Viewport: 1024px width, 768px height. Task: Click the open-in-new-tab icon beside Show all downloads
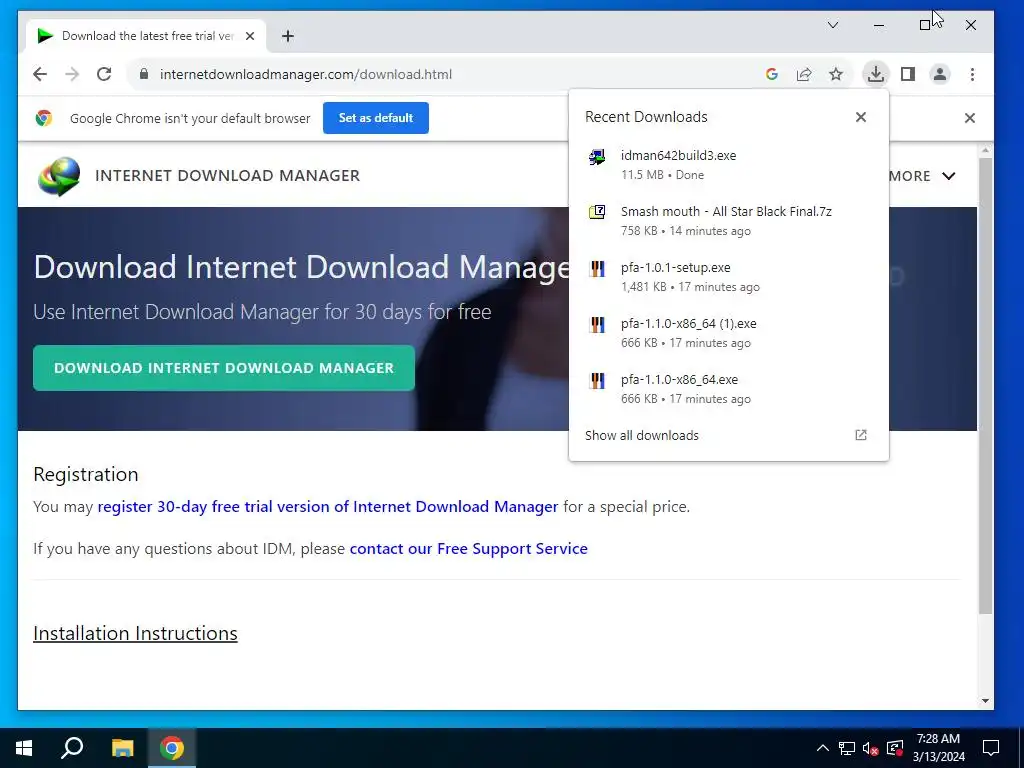(x=861, y=435)
